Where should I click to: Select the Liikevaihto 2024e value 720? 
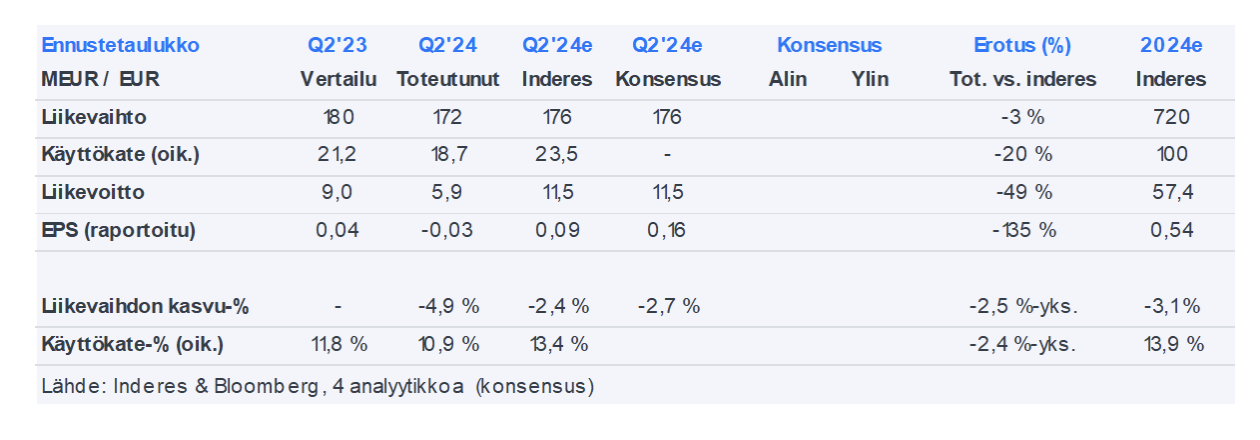click(1171, 117)
